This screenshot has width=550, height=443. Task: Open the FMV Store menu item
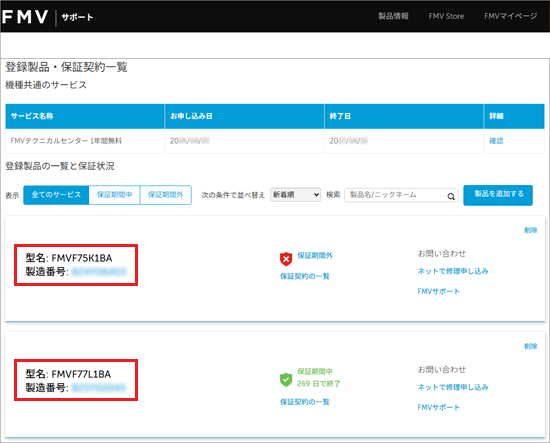pos(446,16)
